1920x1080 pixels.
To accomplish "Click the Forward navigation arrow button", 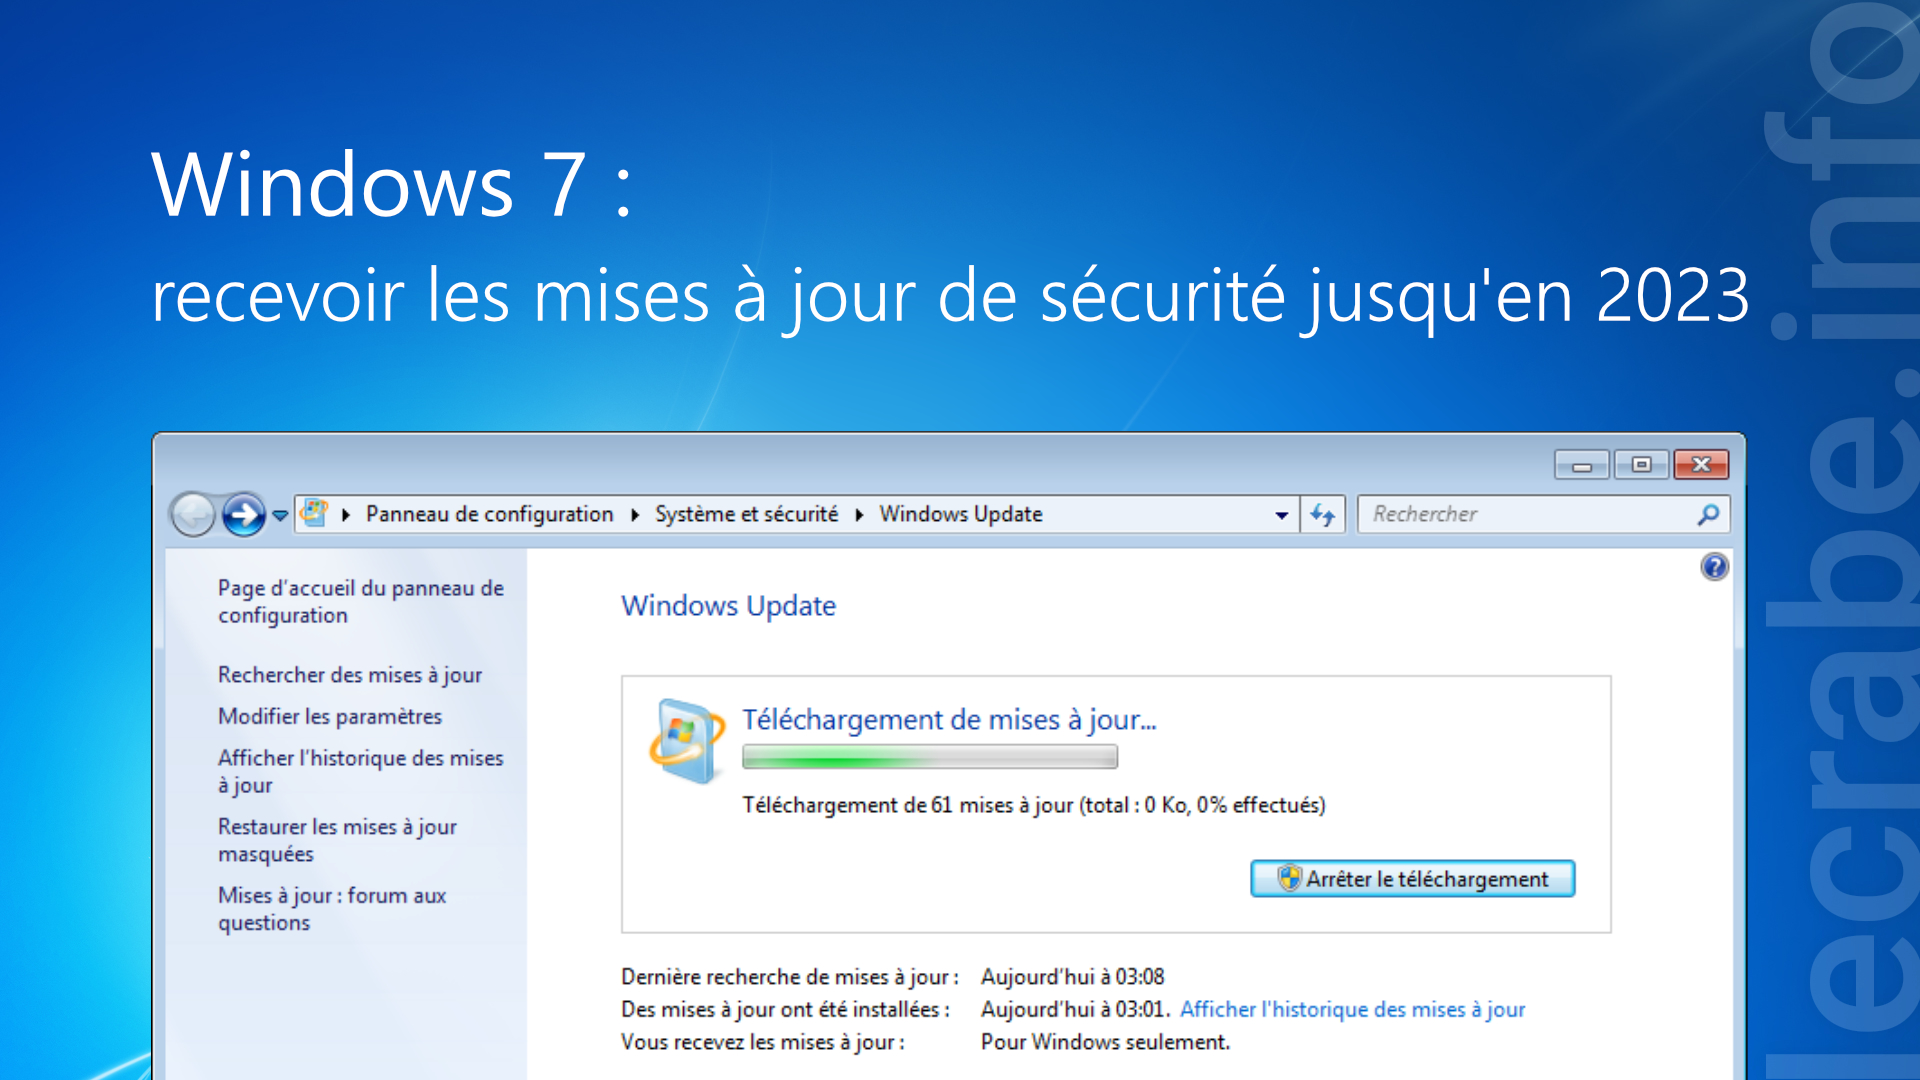I will [x=243, y=515].
